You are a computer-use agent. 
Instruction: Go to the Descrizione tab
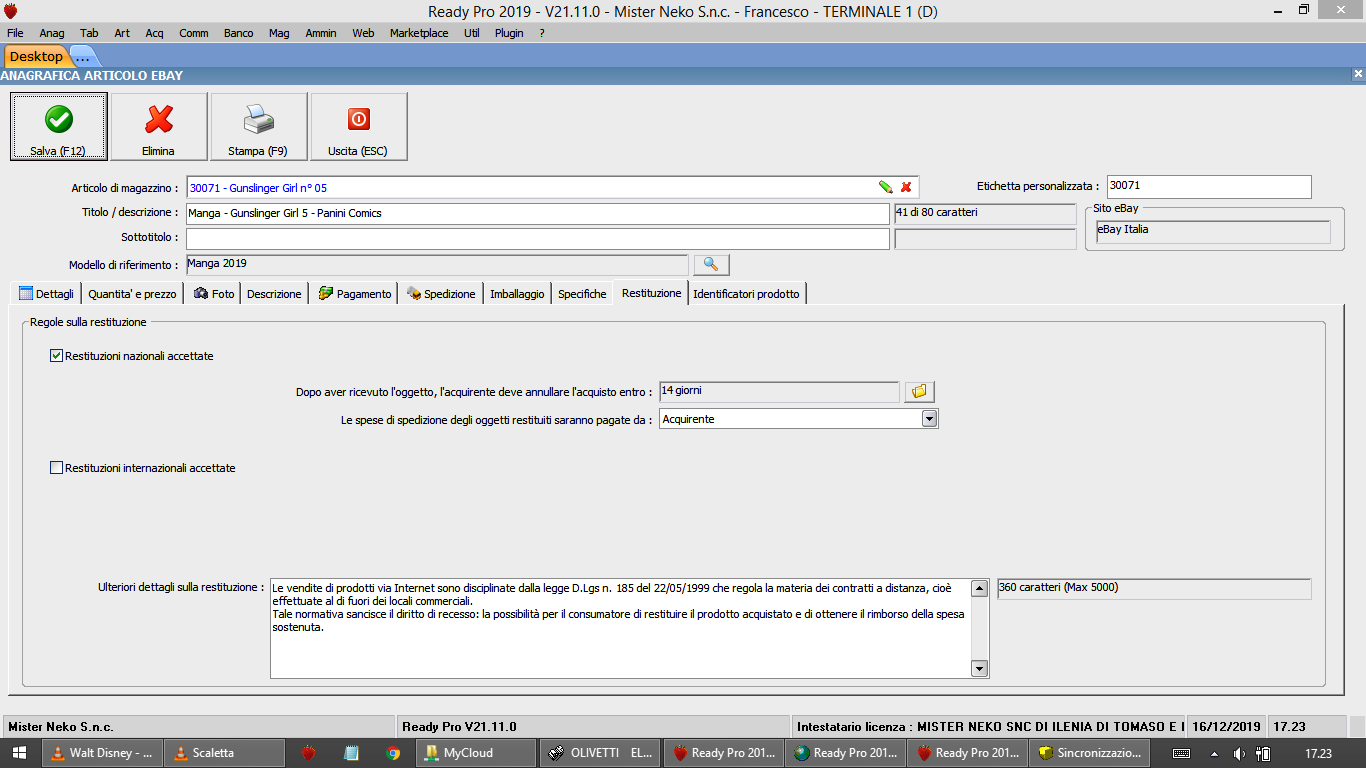pos(274,294)
